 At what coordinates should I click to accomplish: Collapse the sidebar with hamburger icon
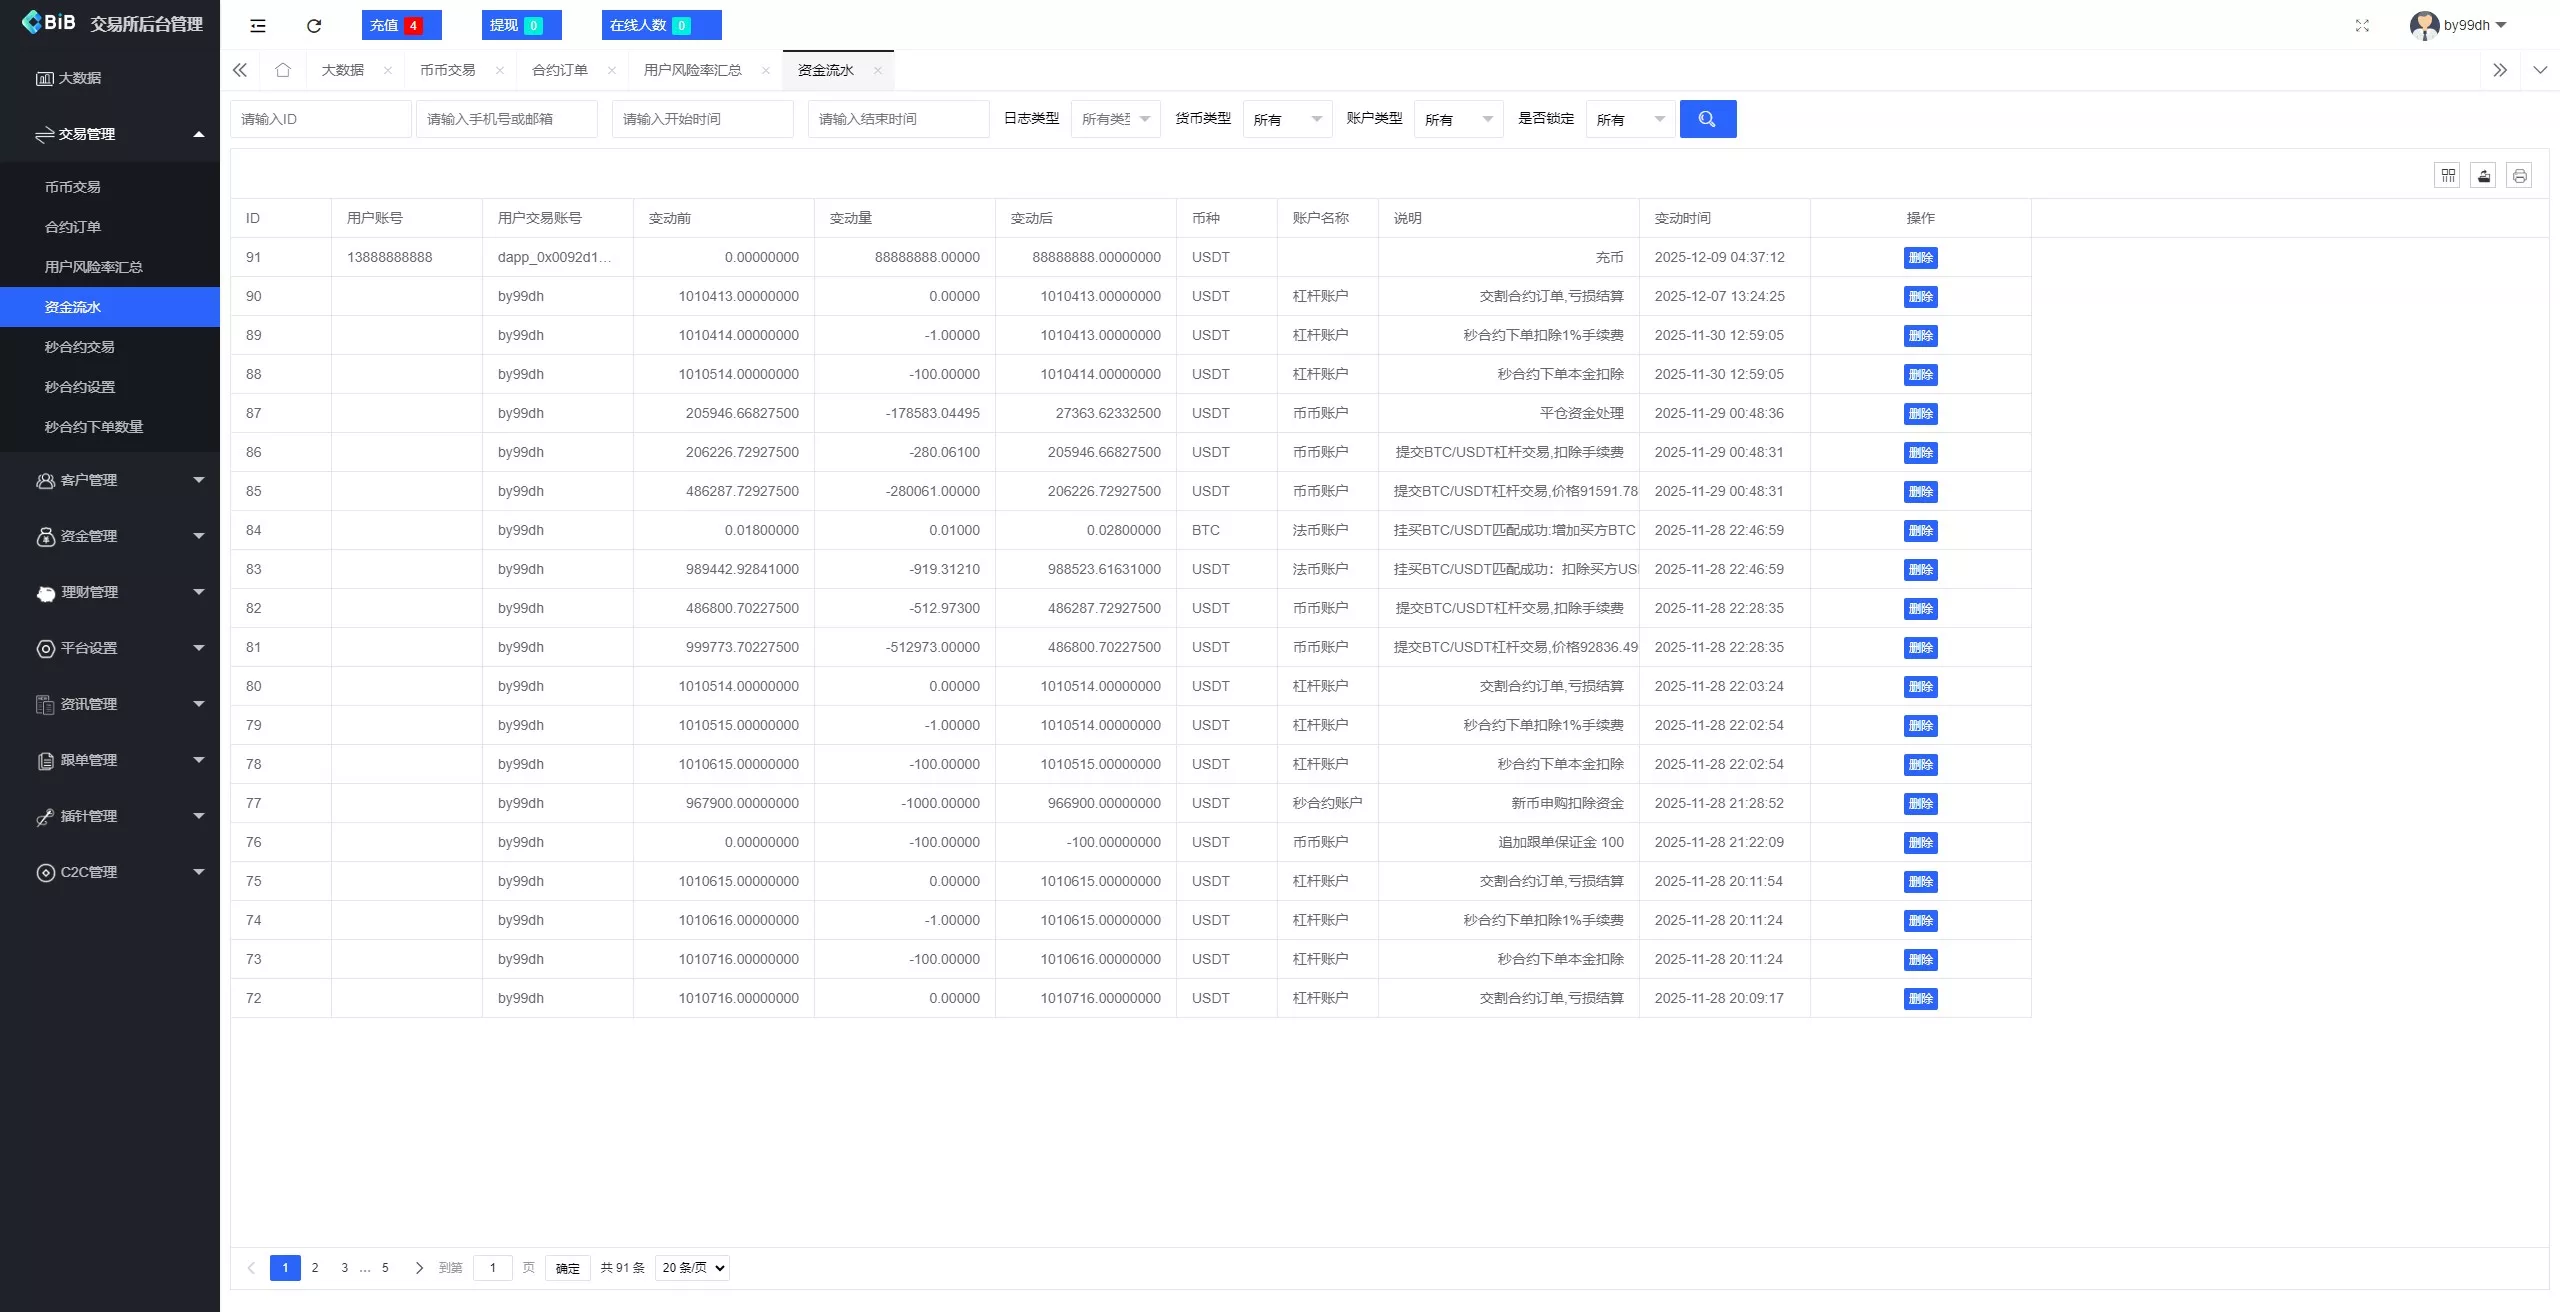(258, 25)
